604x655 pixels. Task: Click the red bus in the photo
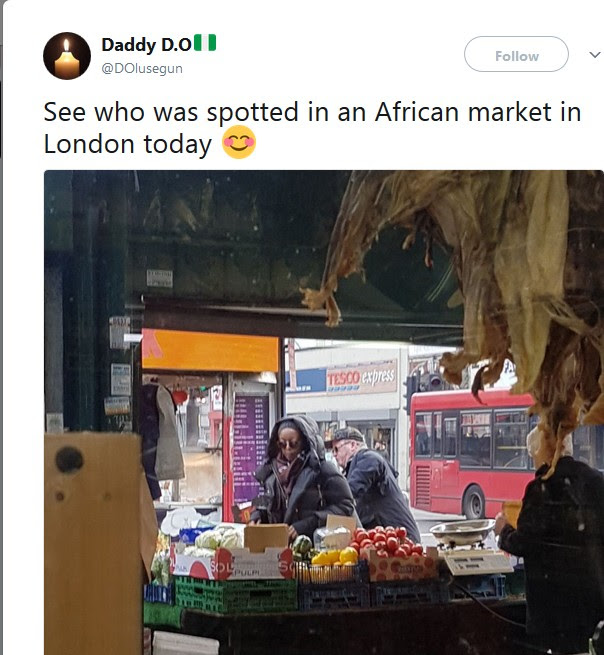coord(472,451)
